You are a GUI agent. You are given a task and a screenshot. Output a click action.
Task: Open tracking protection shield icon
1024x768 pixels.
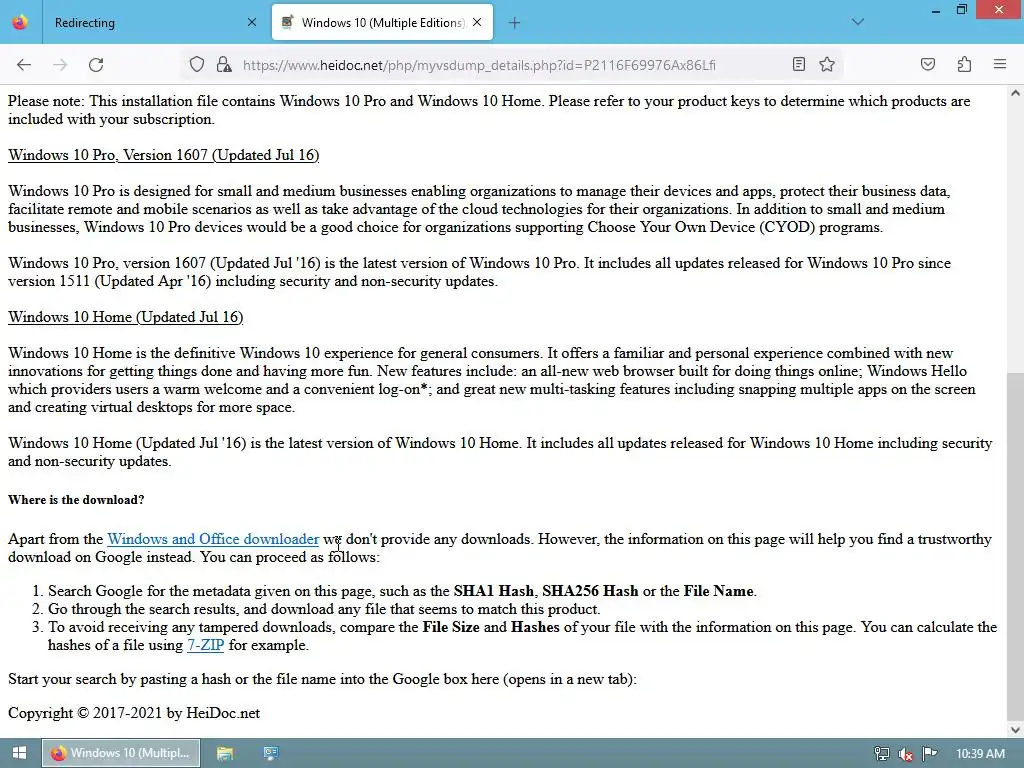pos(197,65)
